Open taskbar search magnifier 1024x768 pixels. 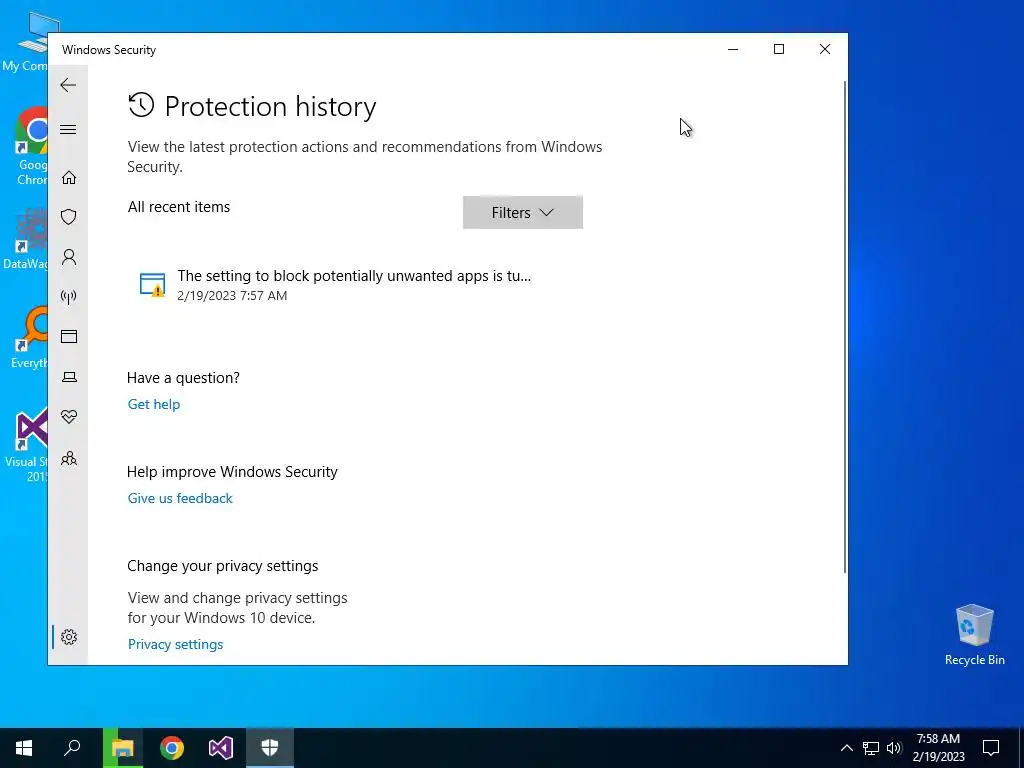[x=72, y=748]
